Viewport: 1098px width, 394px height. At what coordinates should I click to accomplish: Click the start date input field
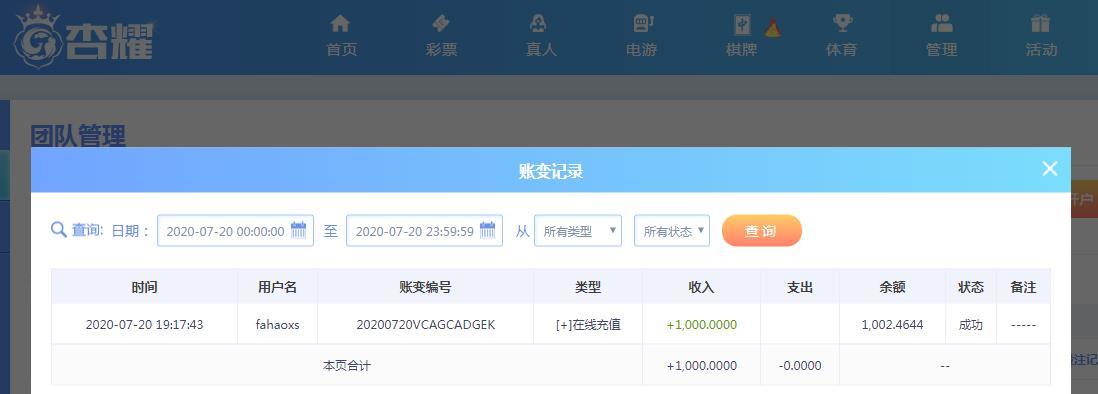[x=235, y=231]
